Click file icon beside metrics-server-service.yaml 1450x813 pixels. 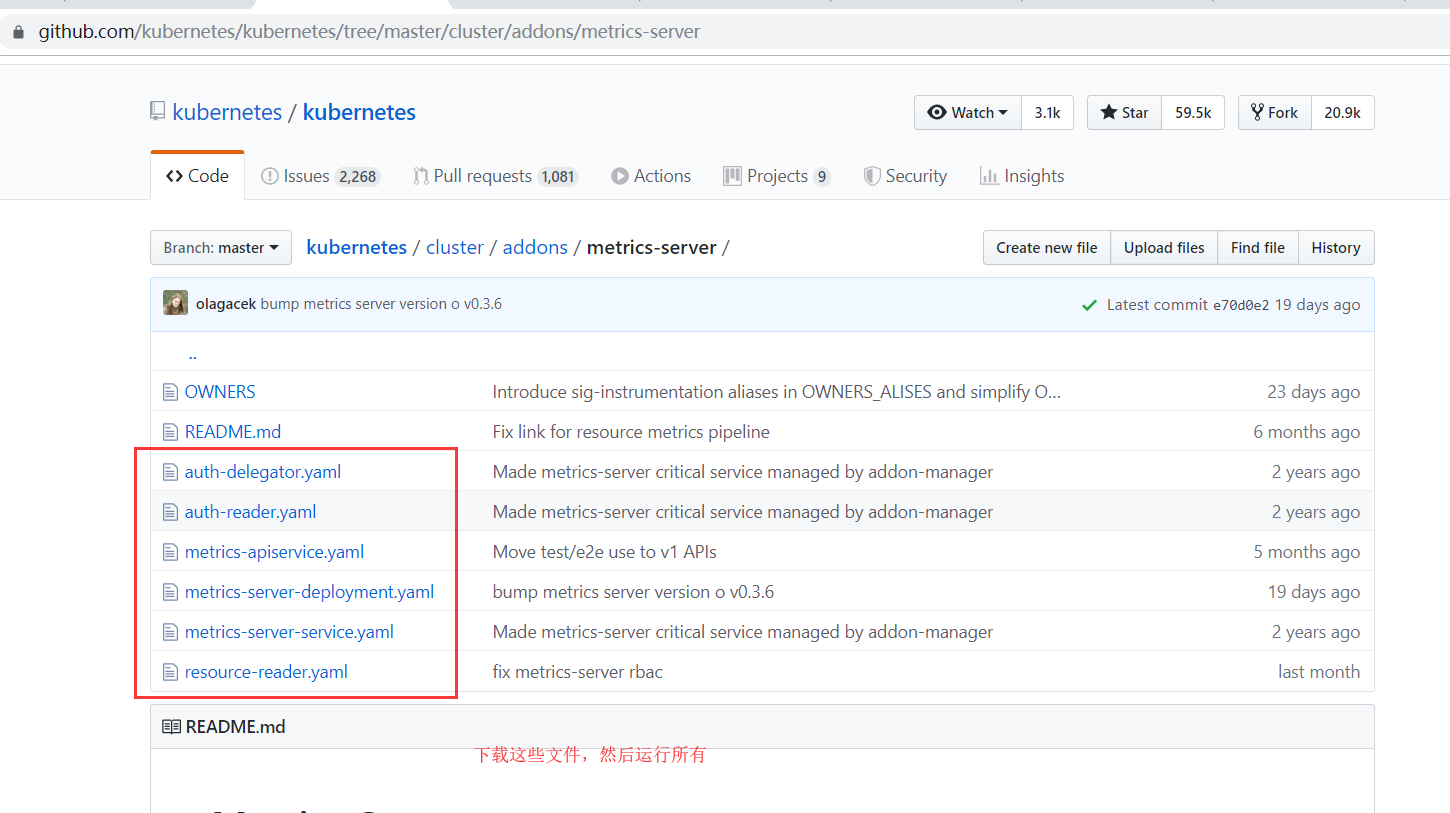pos(171,632)
